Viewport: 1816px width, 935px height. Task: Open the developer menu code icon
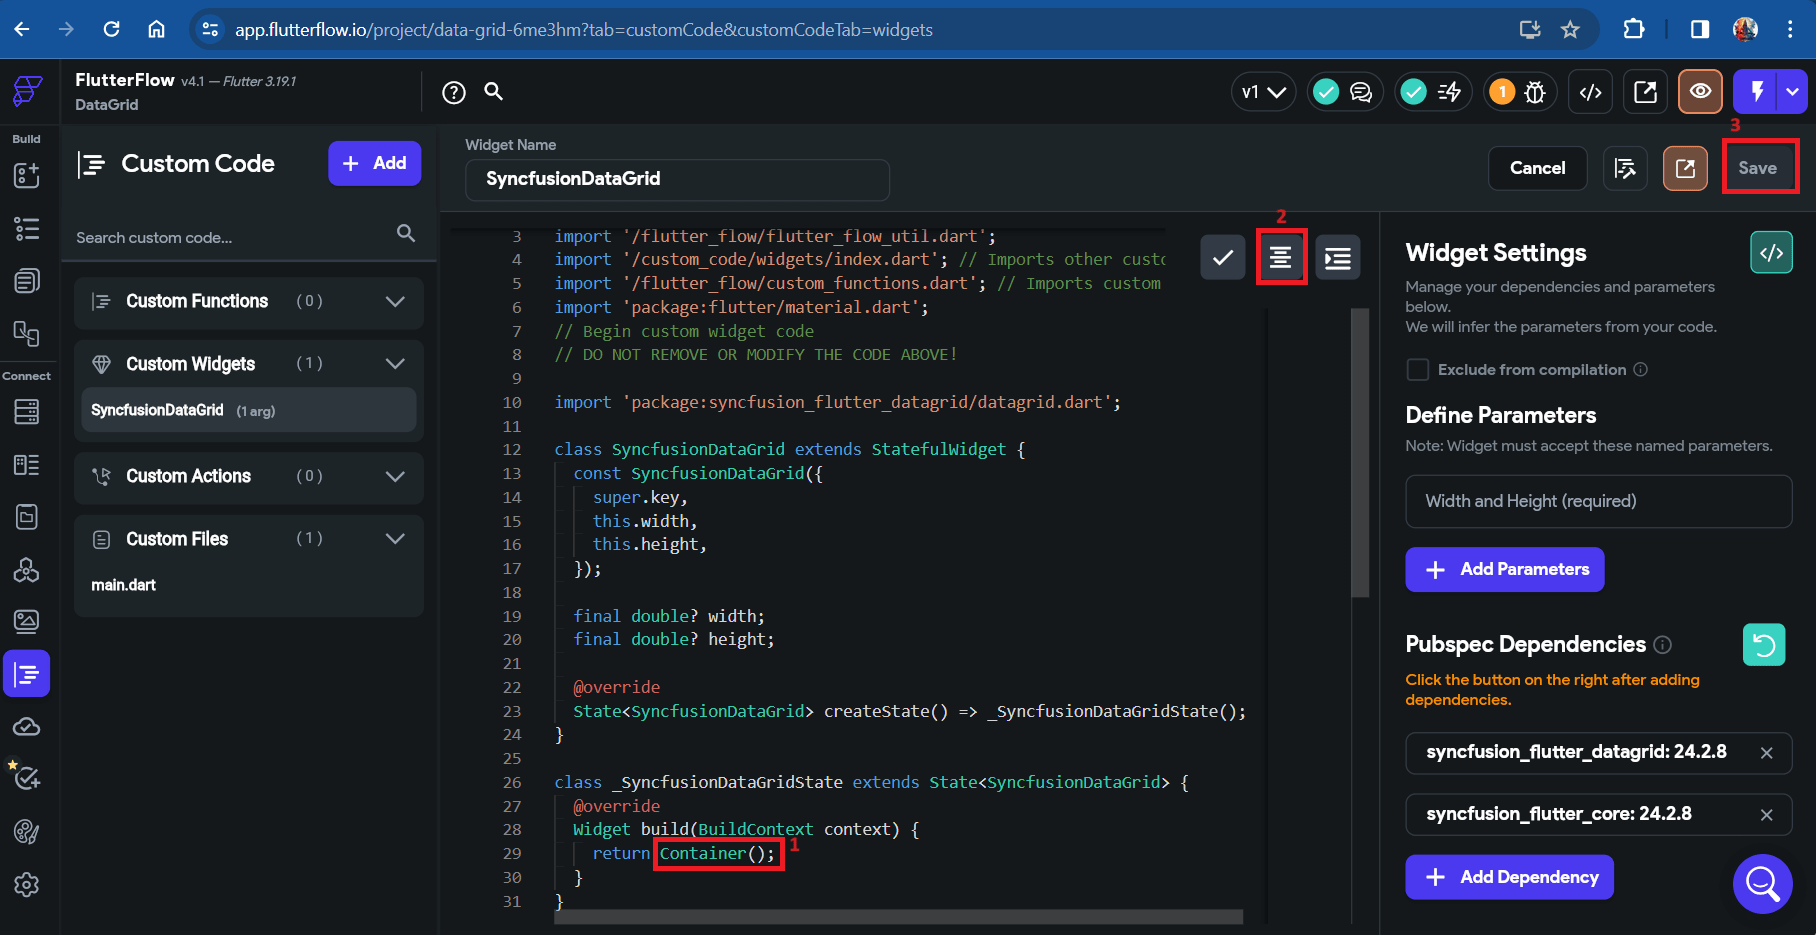pos(1591,92)
